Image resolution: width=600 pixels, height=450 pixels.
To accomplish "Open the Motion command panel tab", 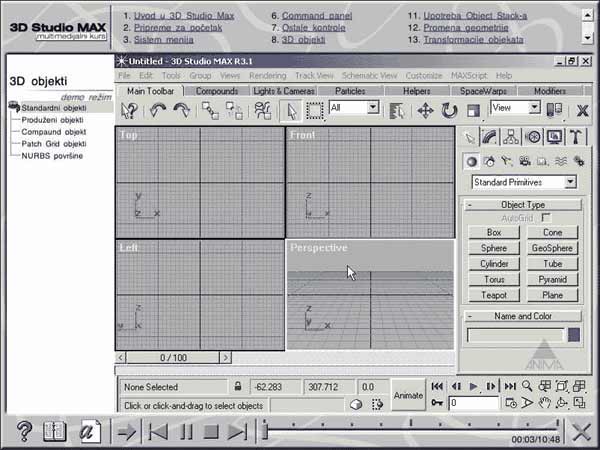I will (x=533, y=137).
